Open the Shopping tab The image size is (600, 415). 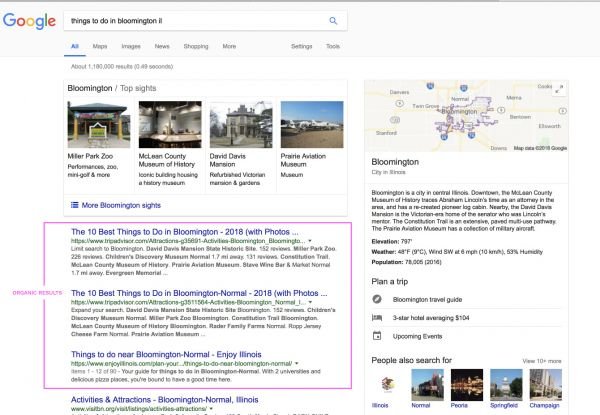coord(196,46)
